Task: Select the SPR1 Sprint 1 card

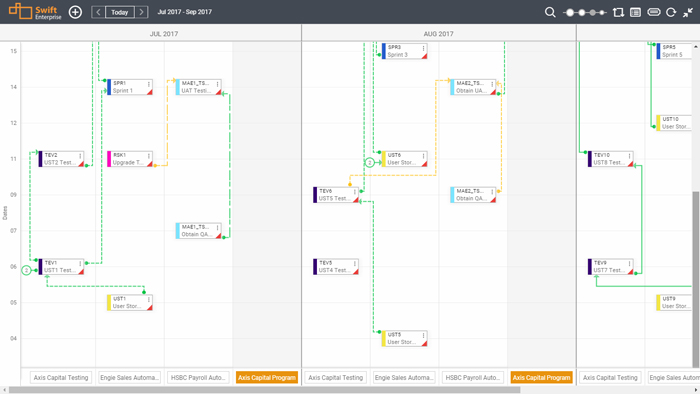Action: click(130, 87)
